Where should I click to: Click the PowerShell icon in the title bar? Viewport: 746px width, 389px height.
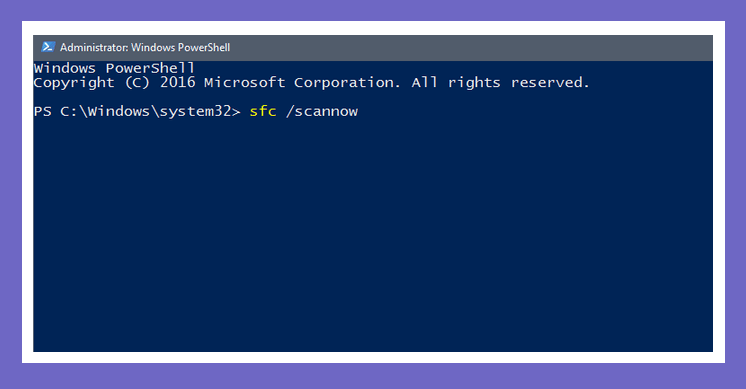pyautogui.click(x=48, y=47)
